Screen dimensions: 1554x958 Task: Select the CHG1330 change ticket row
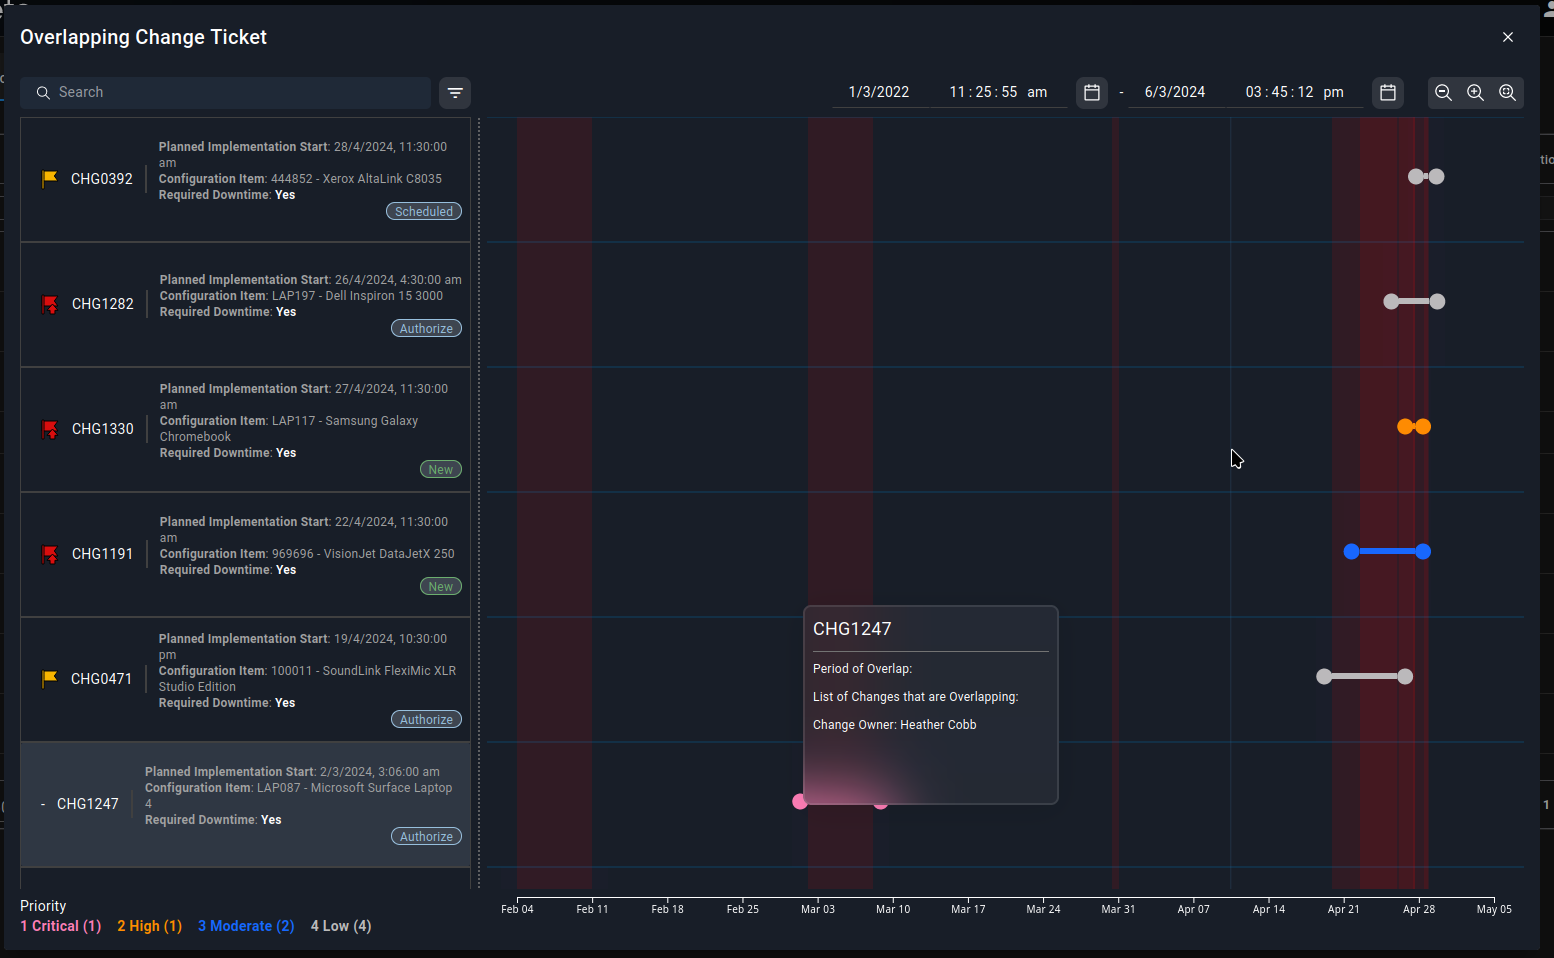(245, 429)
